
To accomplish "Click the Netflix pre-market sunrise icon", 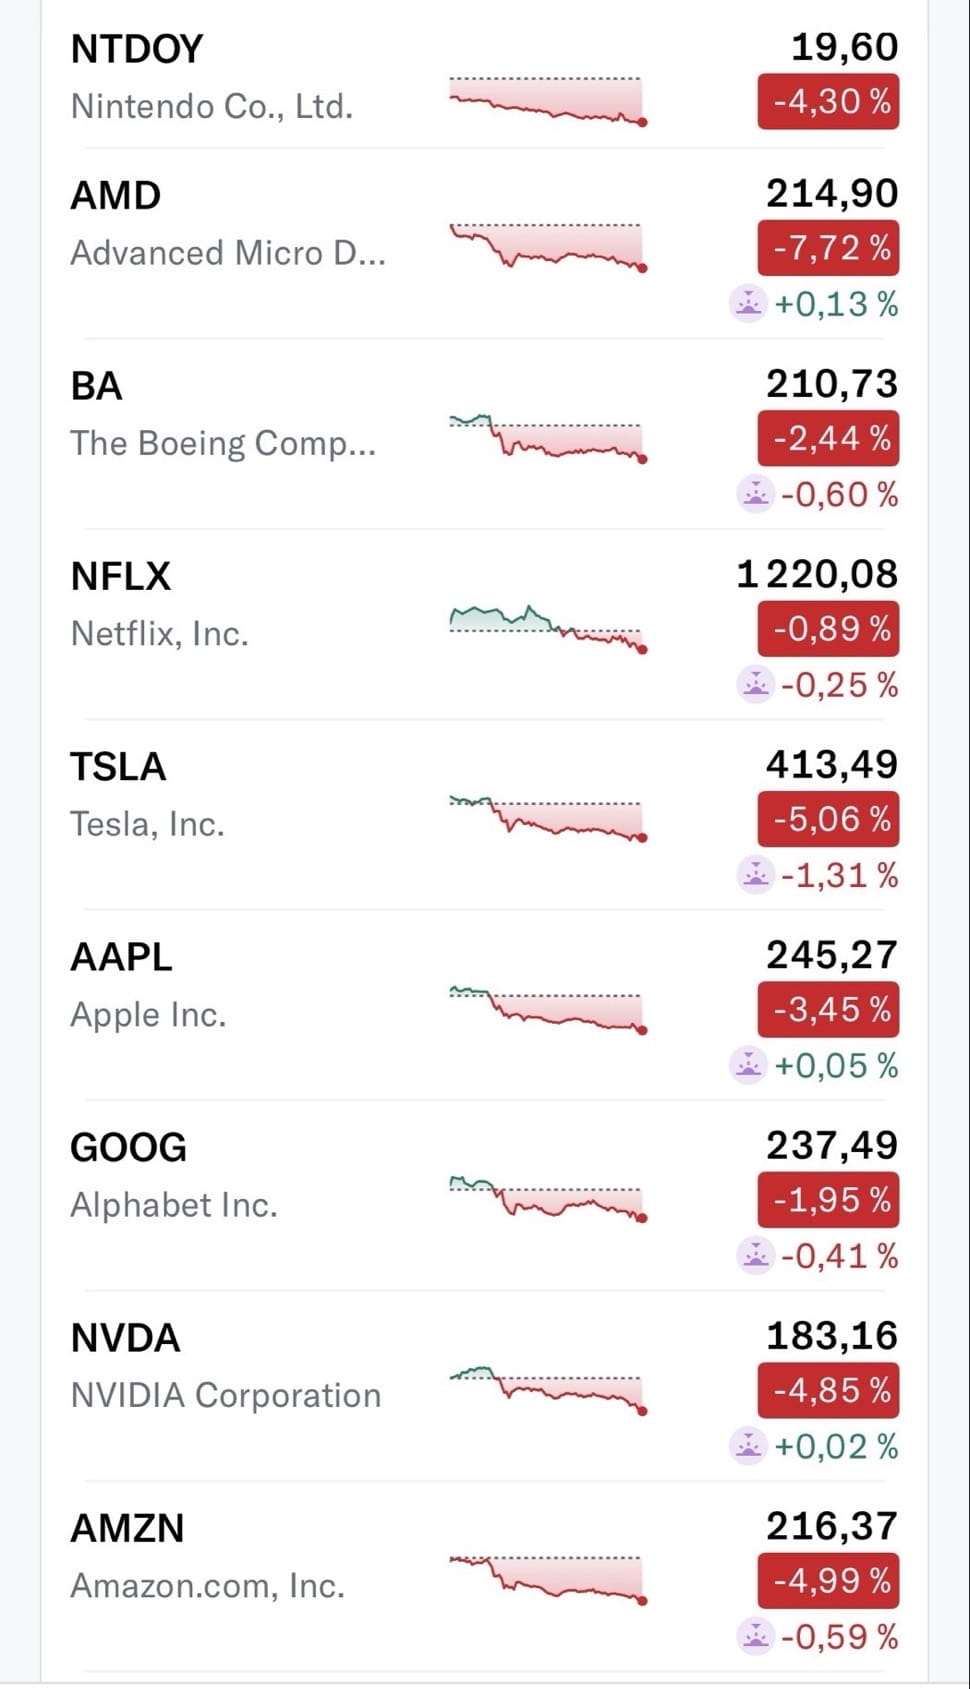I will (755, 684).
